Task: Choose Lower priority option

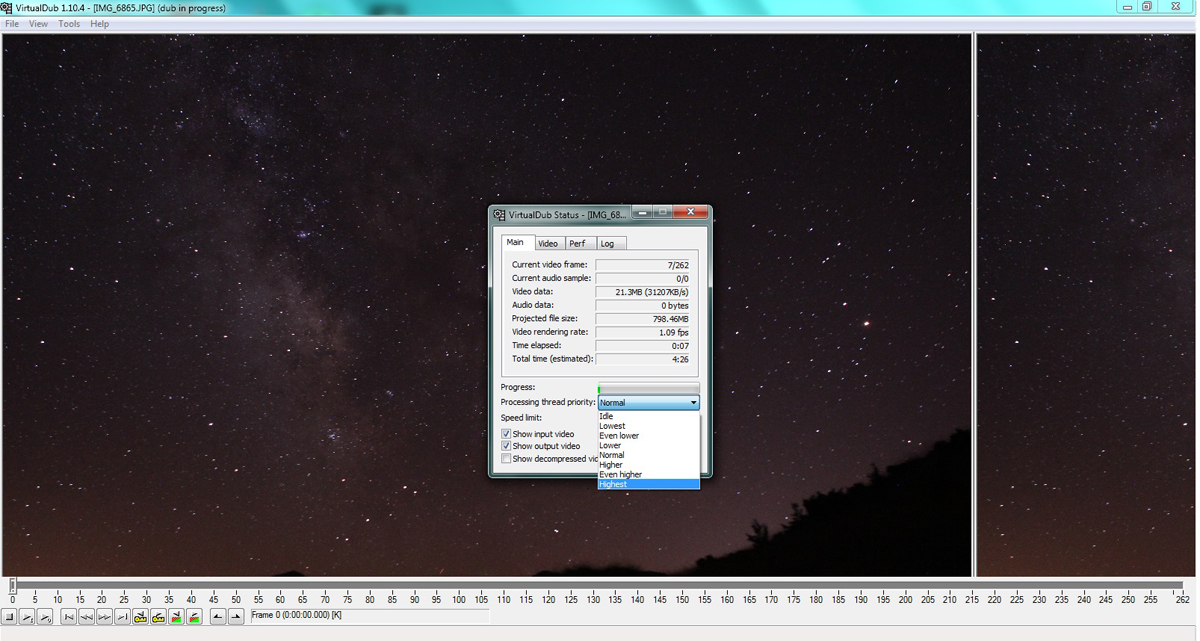Action: (649, 445)
